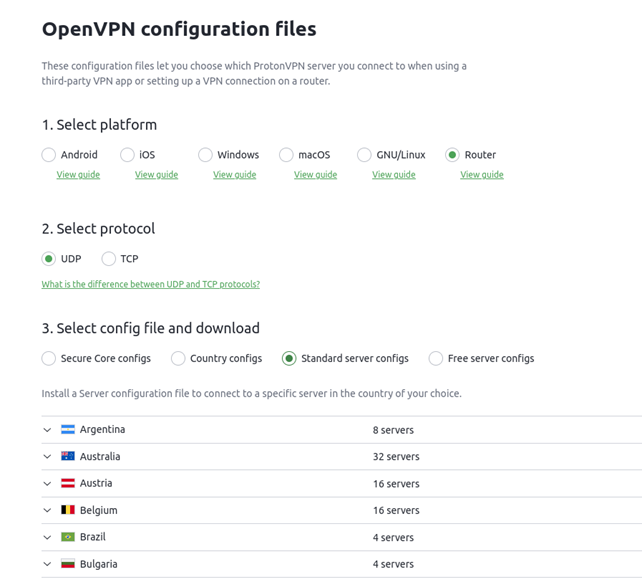
Task: Click the Austria country name
Action: [96, 483]
